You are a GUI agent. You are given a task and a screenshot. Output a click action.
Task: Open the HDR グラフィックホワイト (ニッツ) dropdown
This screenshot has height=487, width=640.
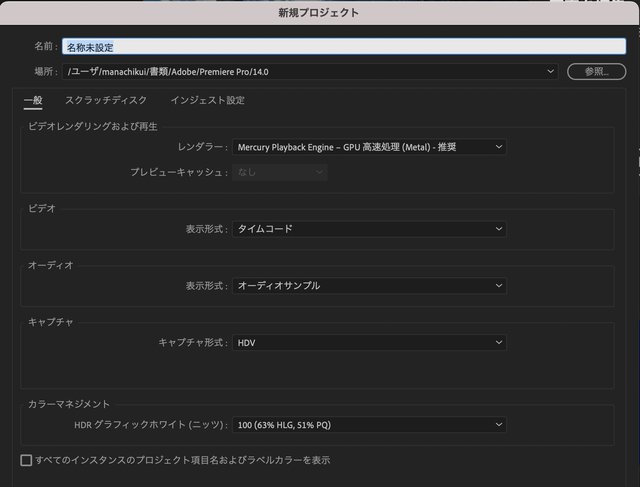click(369, 425)
